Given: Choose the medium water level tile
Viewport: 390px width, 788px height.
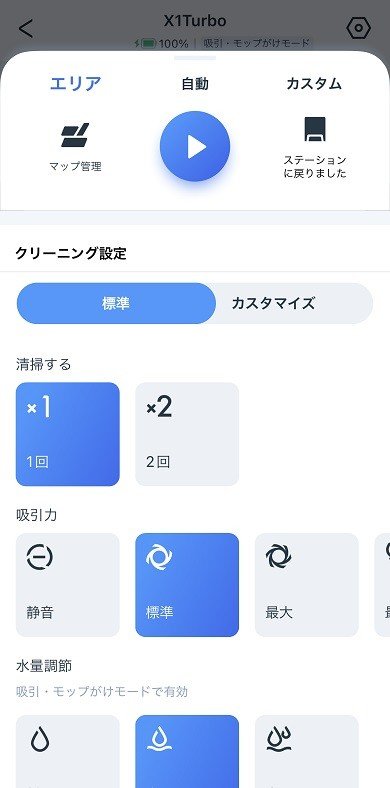Looking at the screenshot, I should (187, 751).
